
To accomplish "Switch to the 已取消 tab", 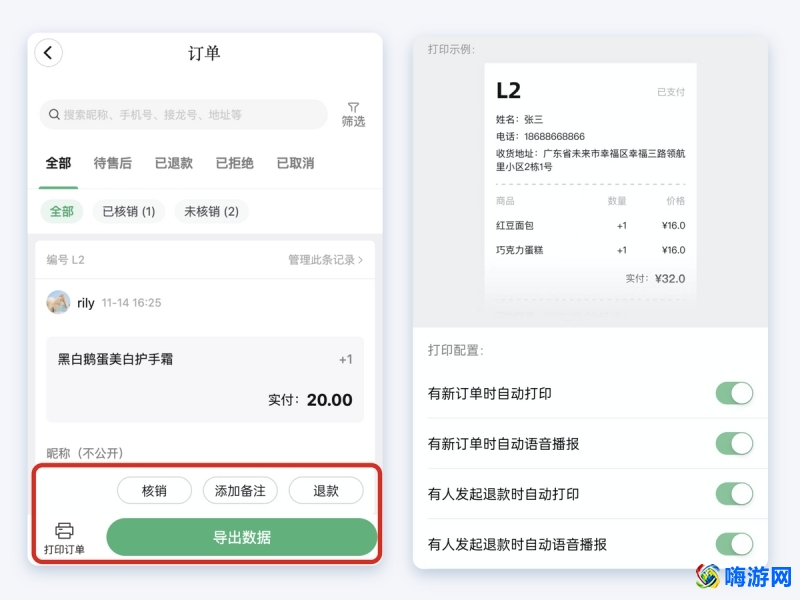I will [x=295, y=163].
